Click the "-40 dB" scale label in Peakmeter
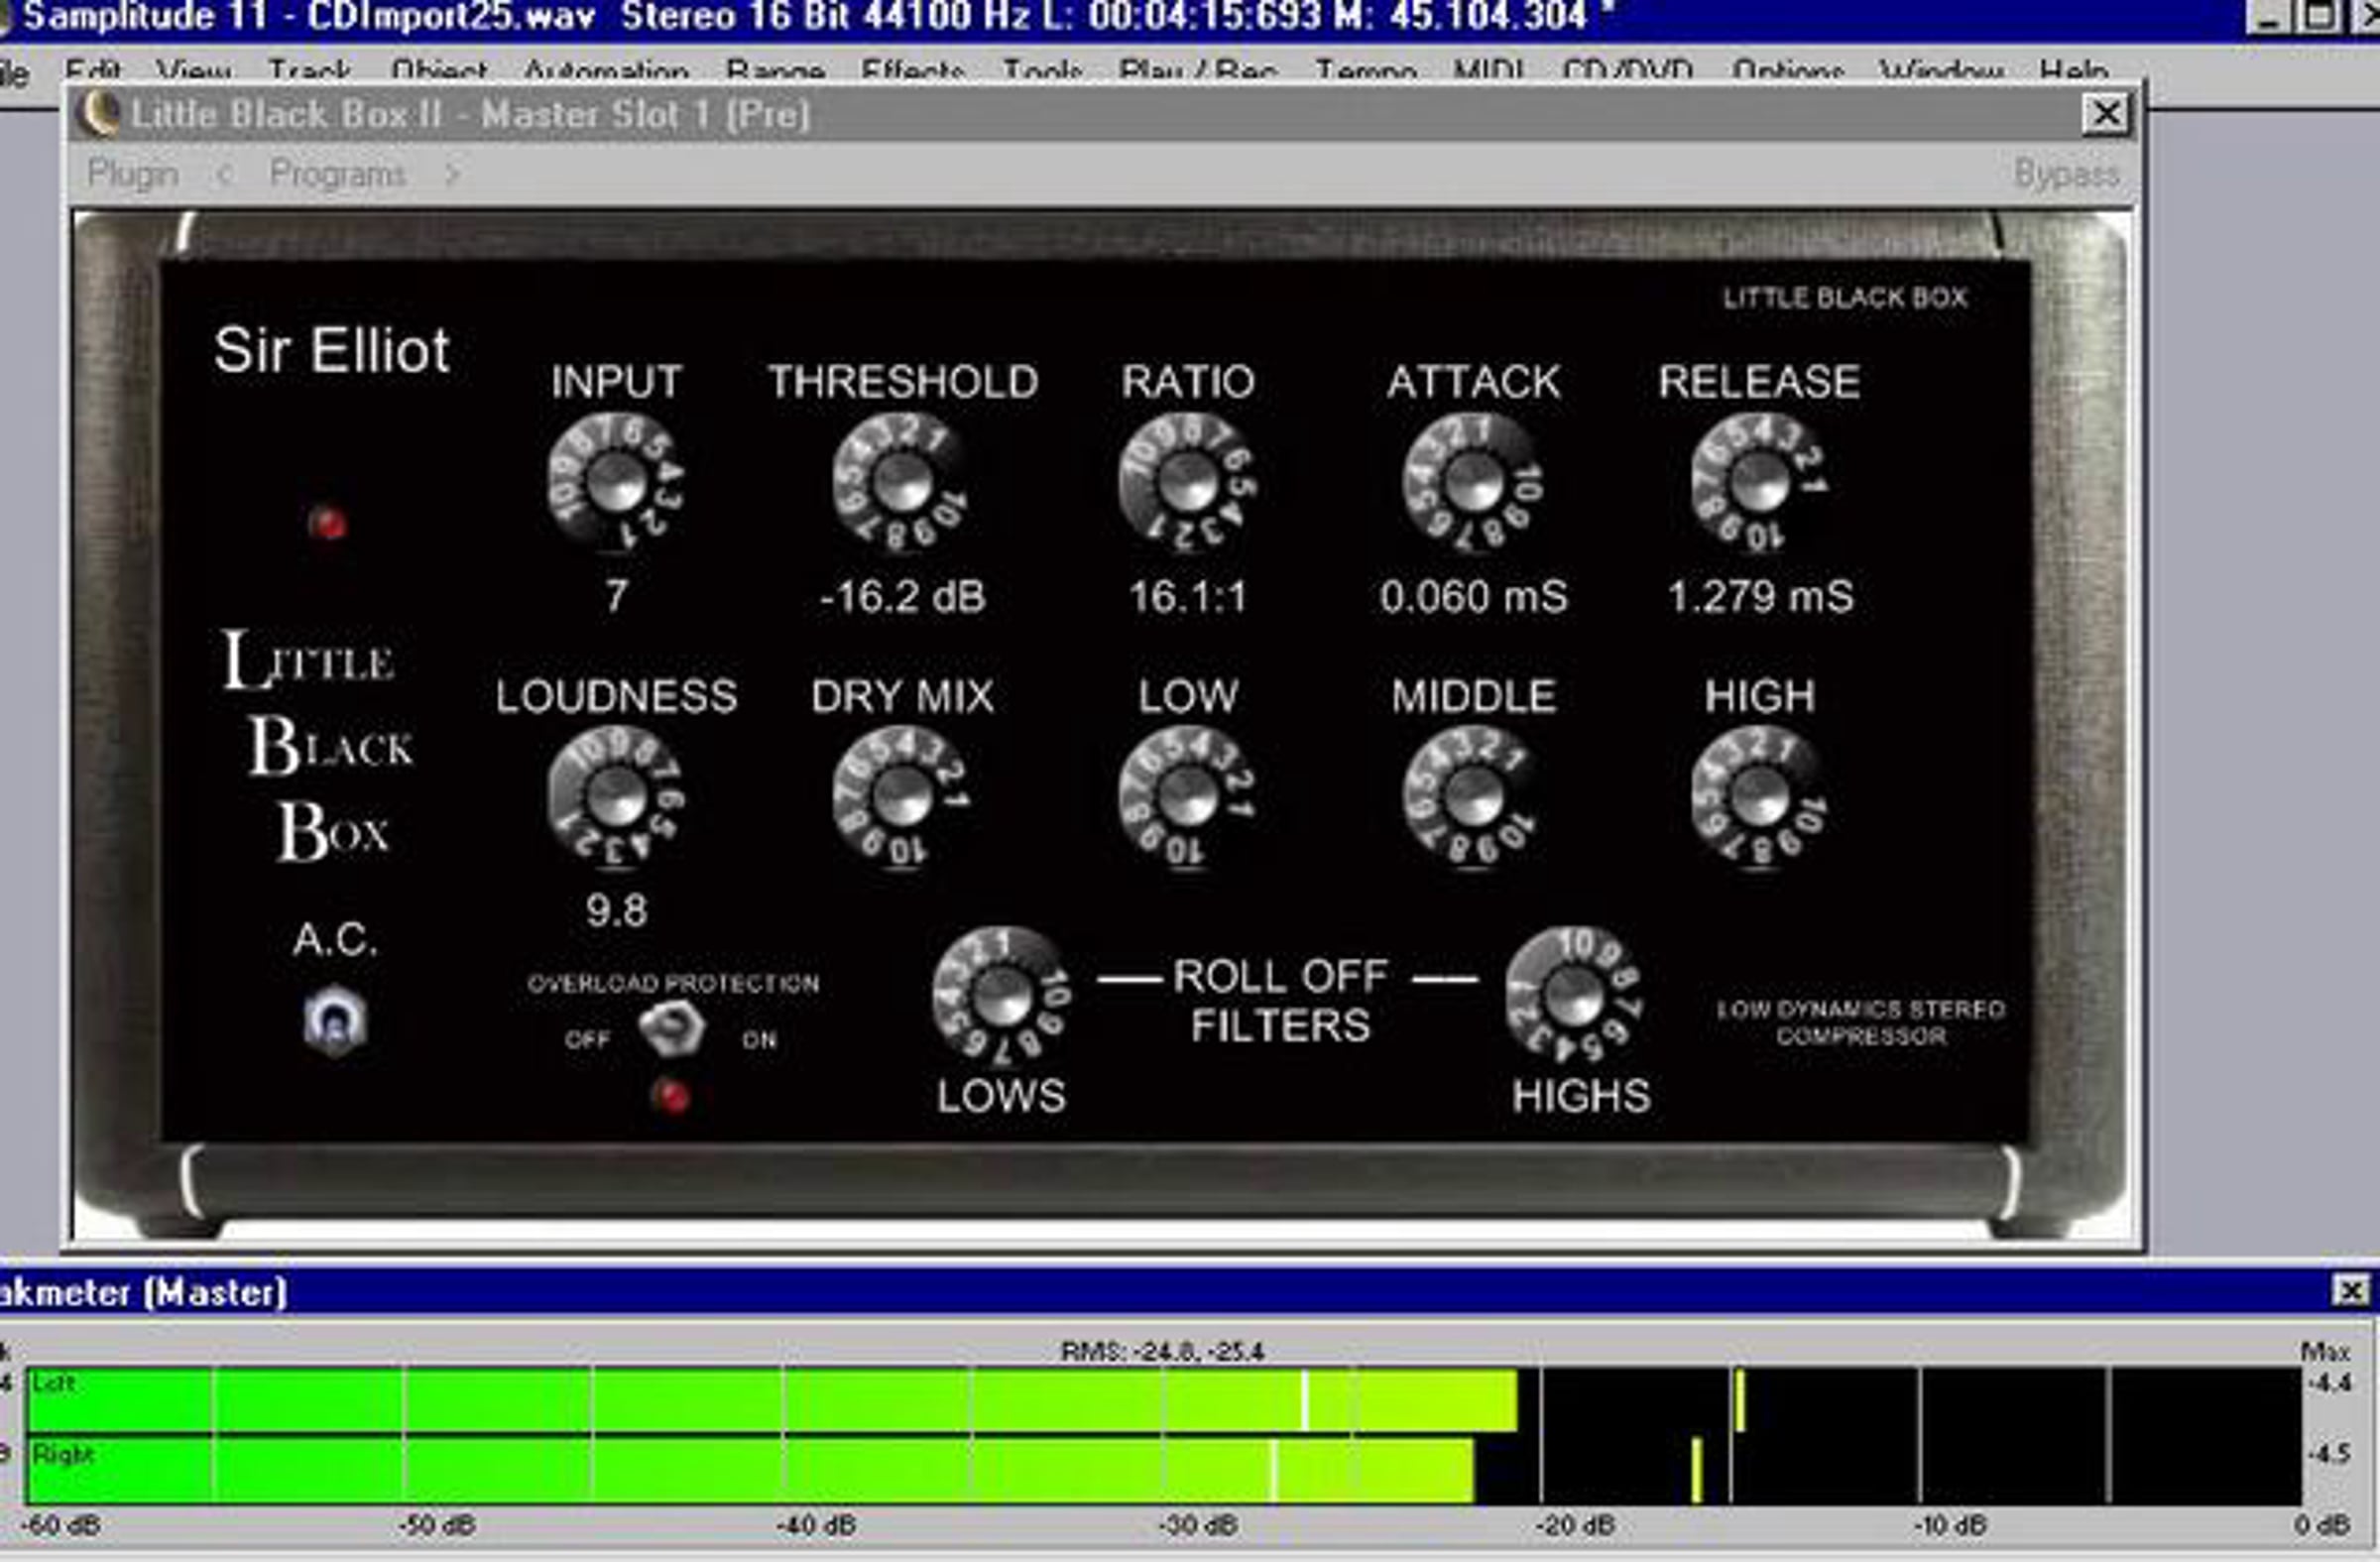 coord(816,1527)
